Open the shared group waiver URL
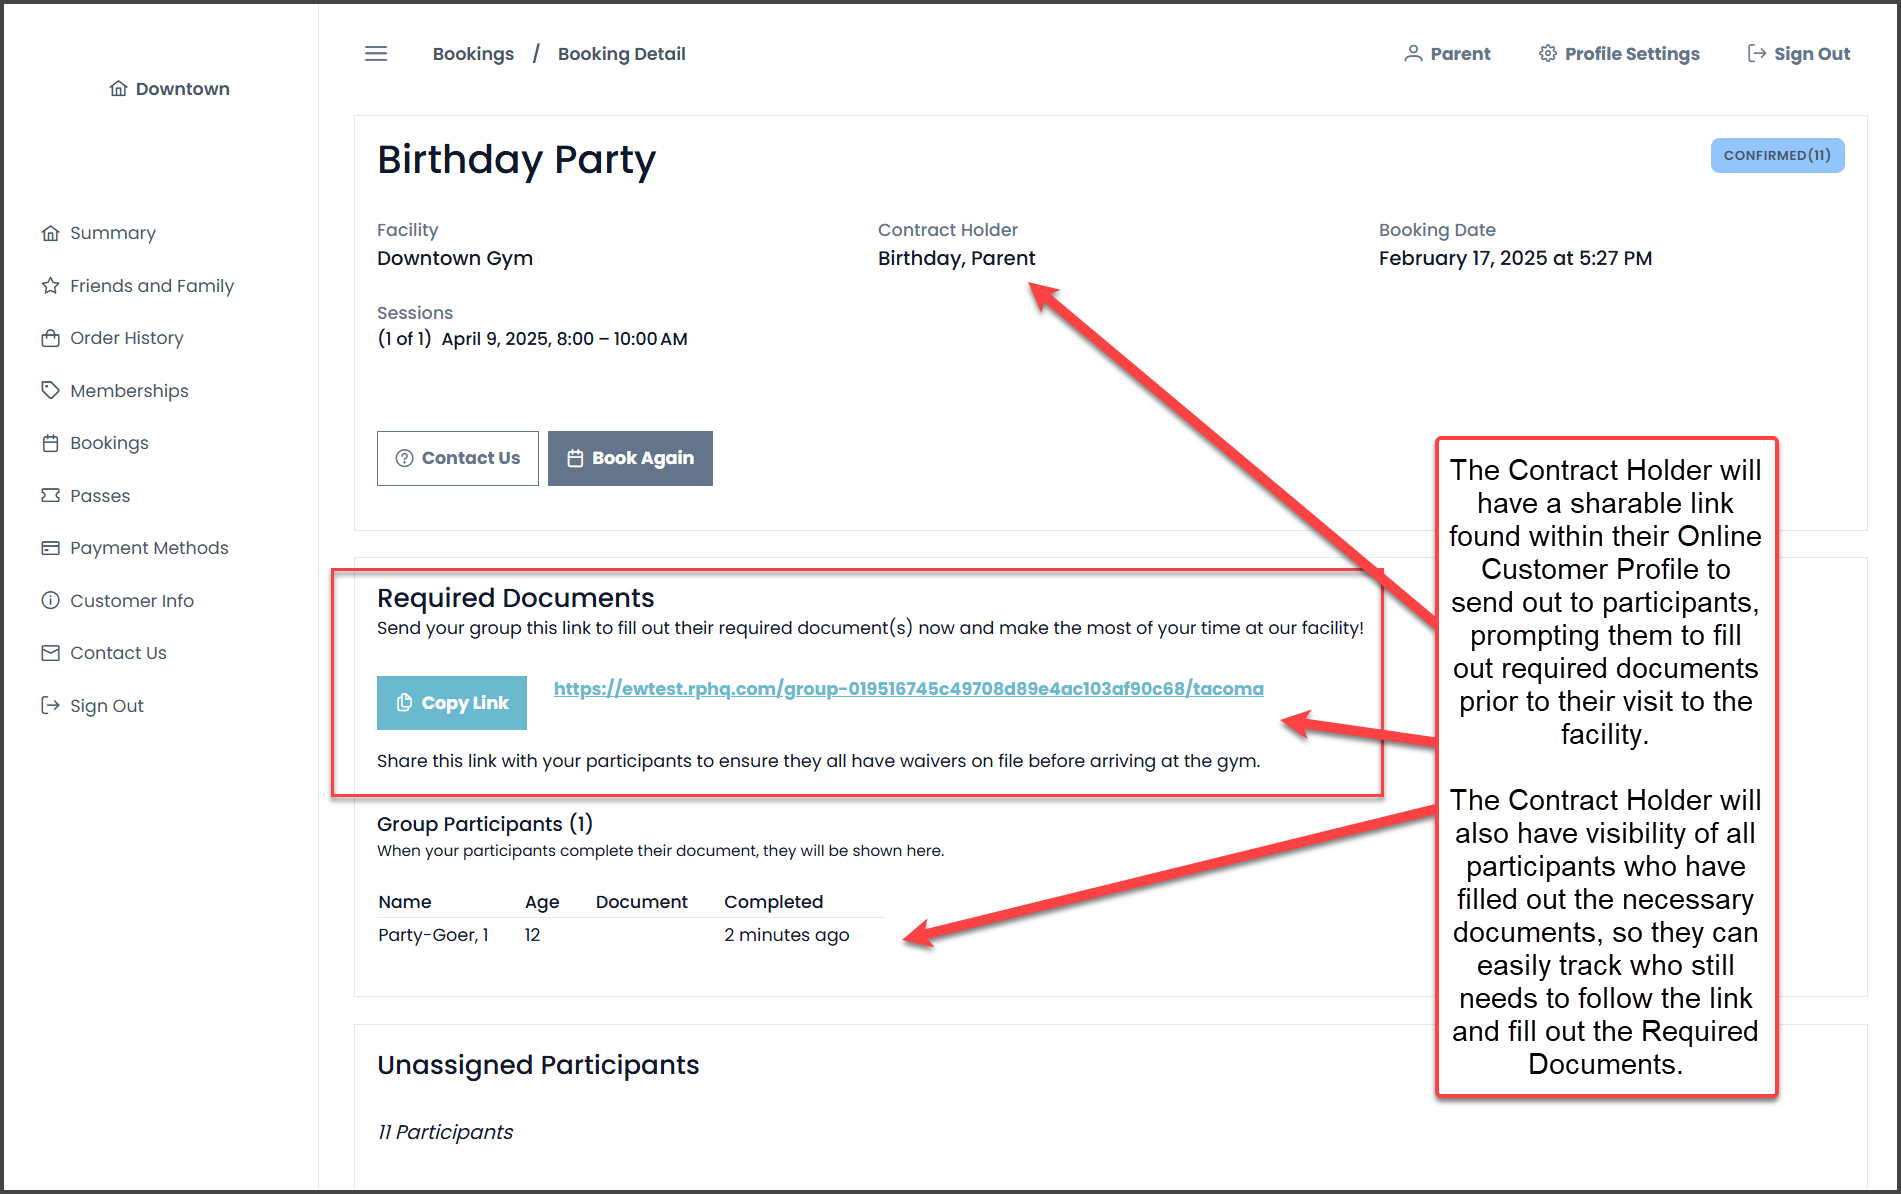This screenshot has width=1901, height=1194. 909,689
